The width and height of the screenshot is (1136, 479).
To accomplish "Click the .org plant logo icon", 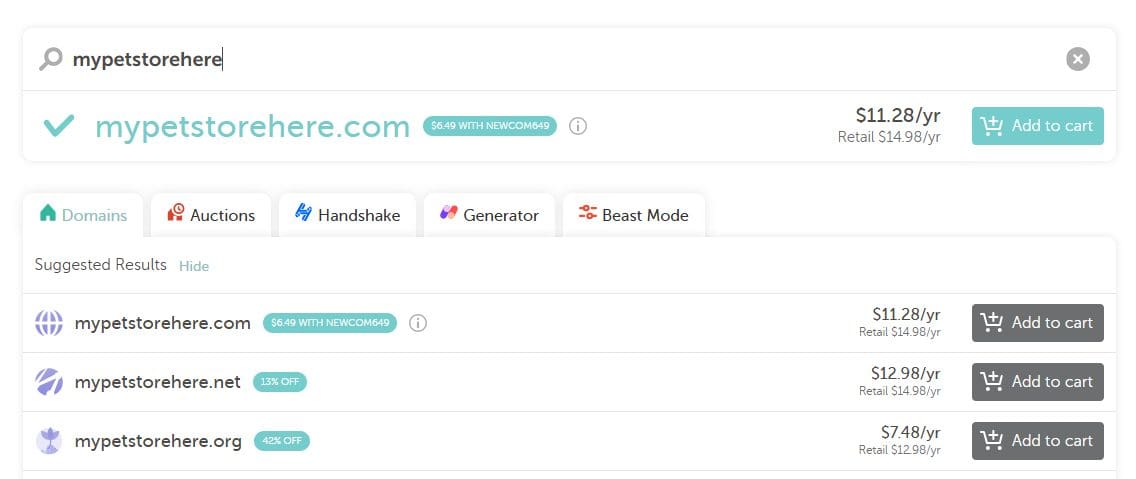I will coord(49,441).
